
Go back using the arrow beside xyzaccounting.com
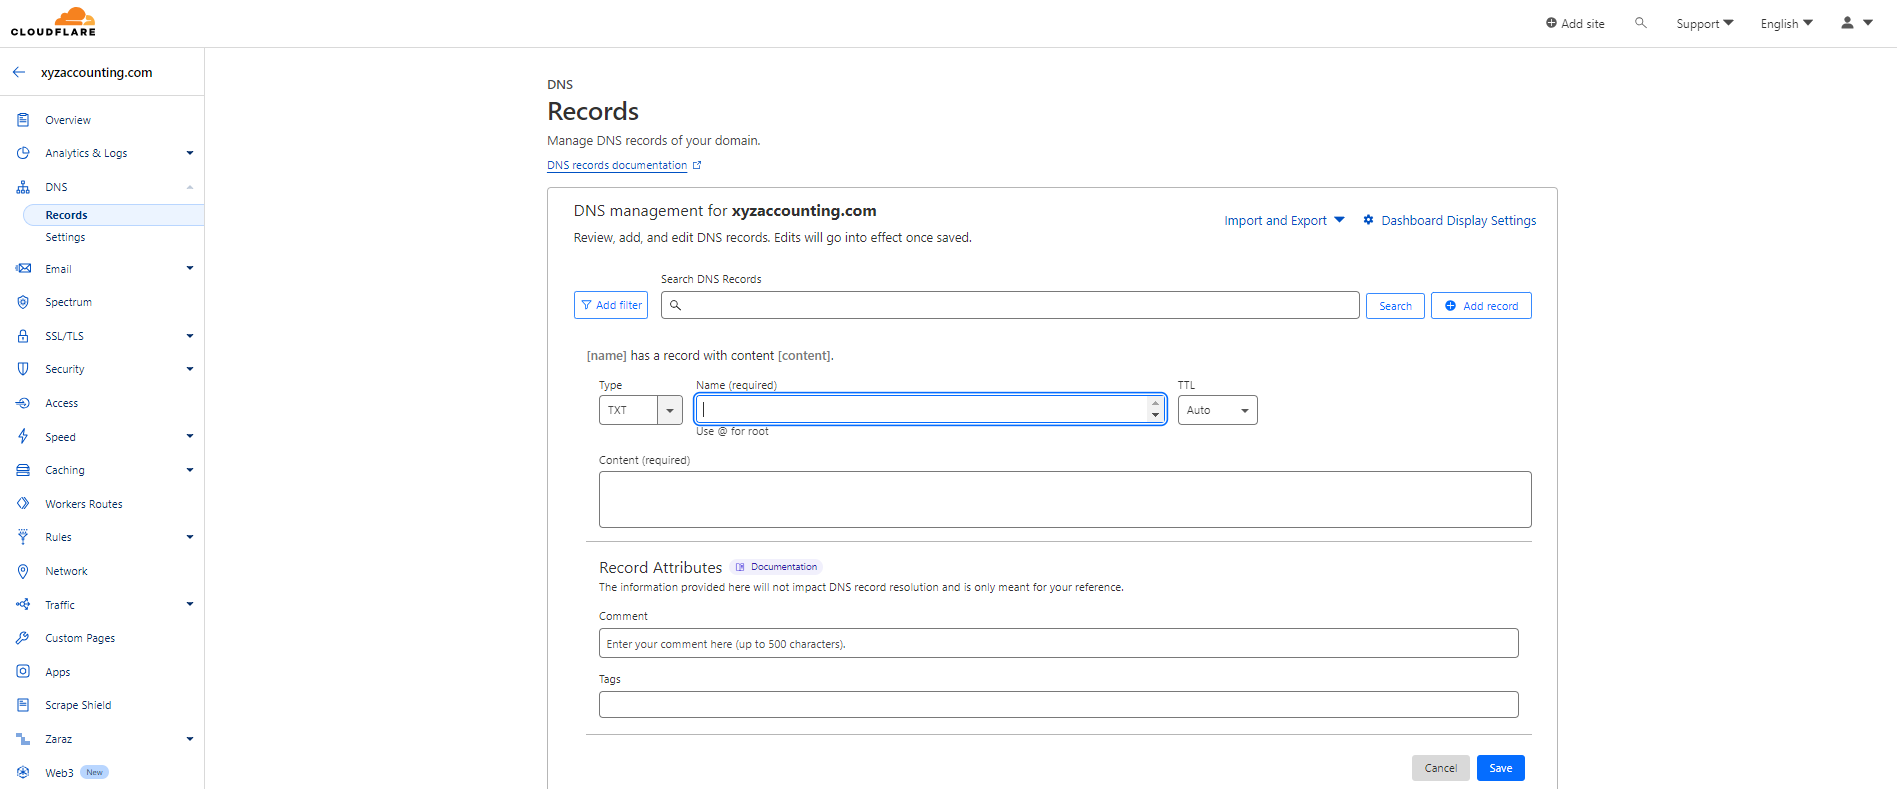19,72
